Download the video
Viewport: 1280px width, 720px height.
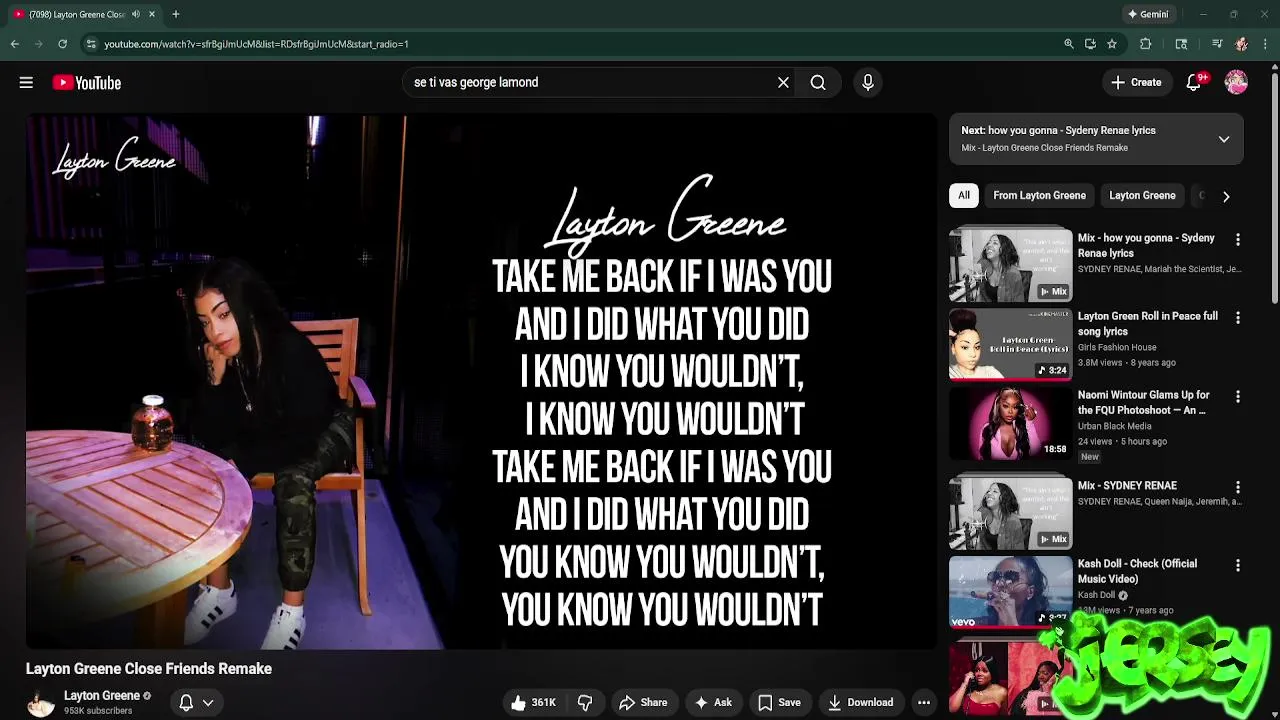coord(860,703)
